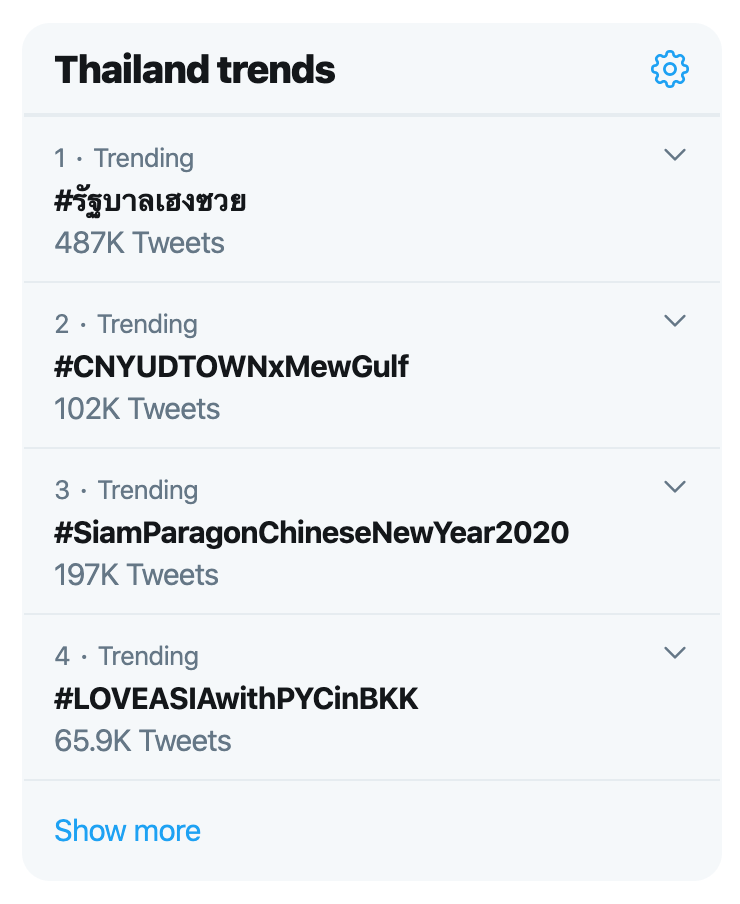Screen dimensions: 740x904
Task: Click the '4 · Trending' label
Action: (x=126, y=656)
